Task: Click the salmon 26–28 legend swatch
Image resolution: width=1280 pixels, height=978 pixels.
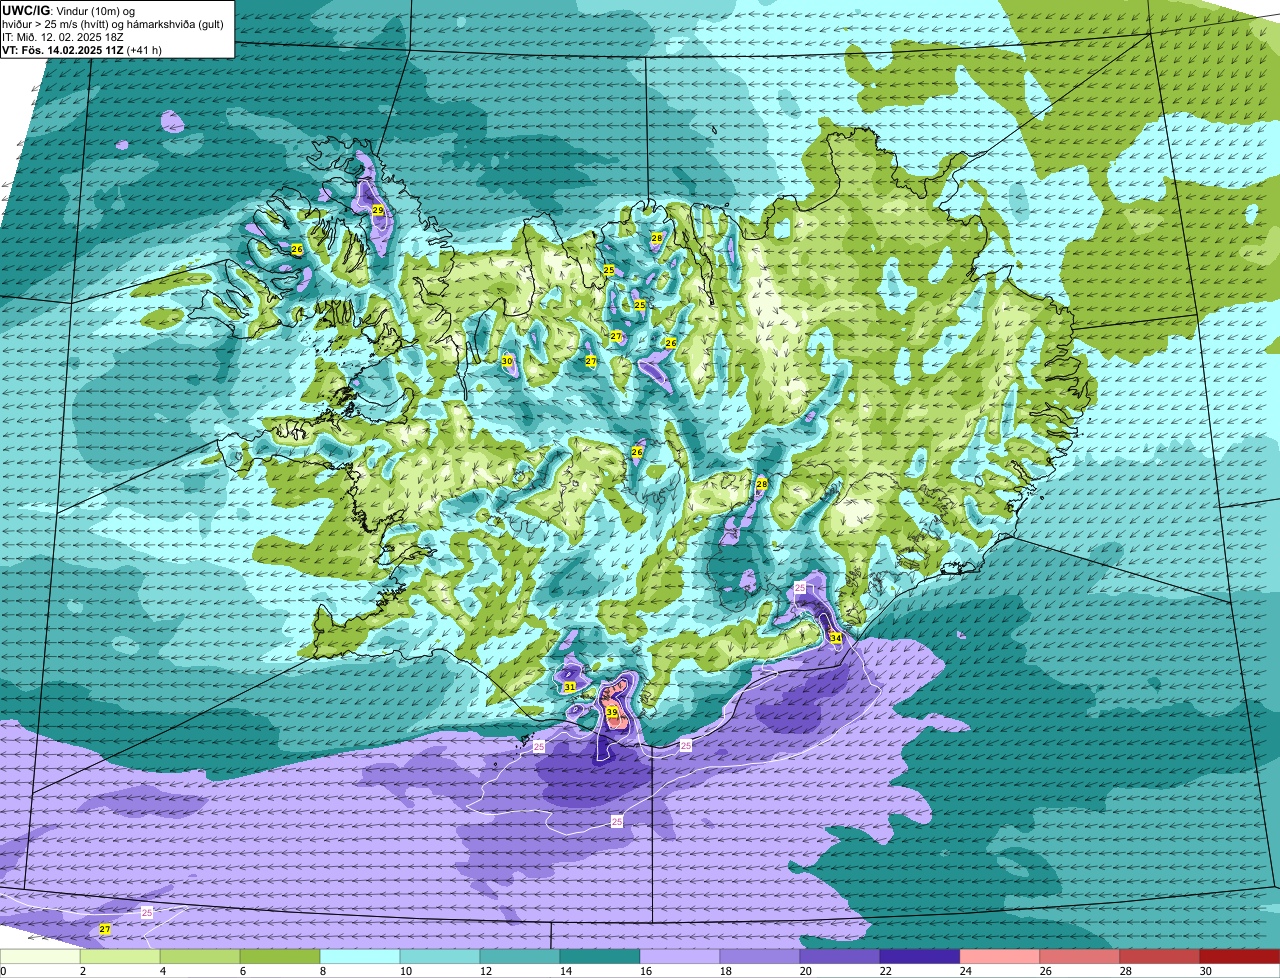Action: coord(1080,957)
